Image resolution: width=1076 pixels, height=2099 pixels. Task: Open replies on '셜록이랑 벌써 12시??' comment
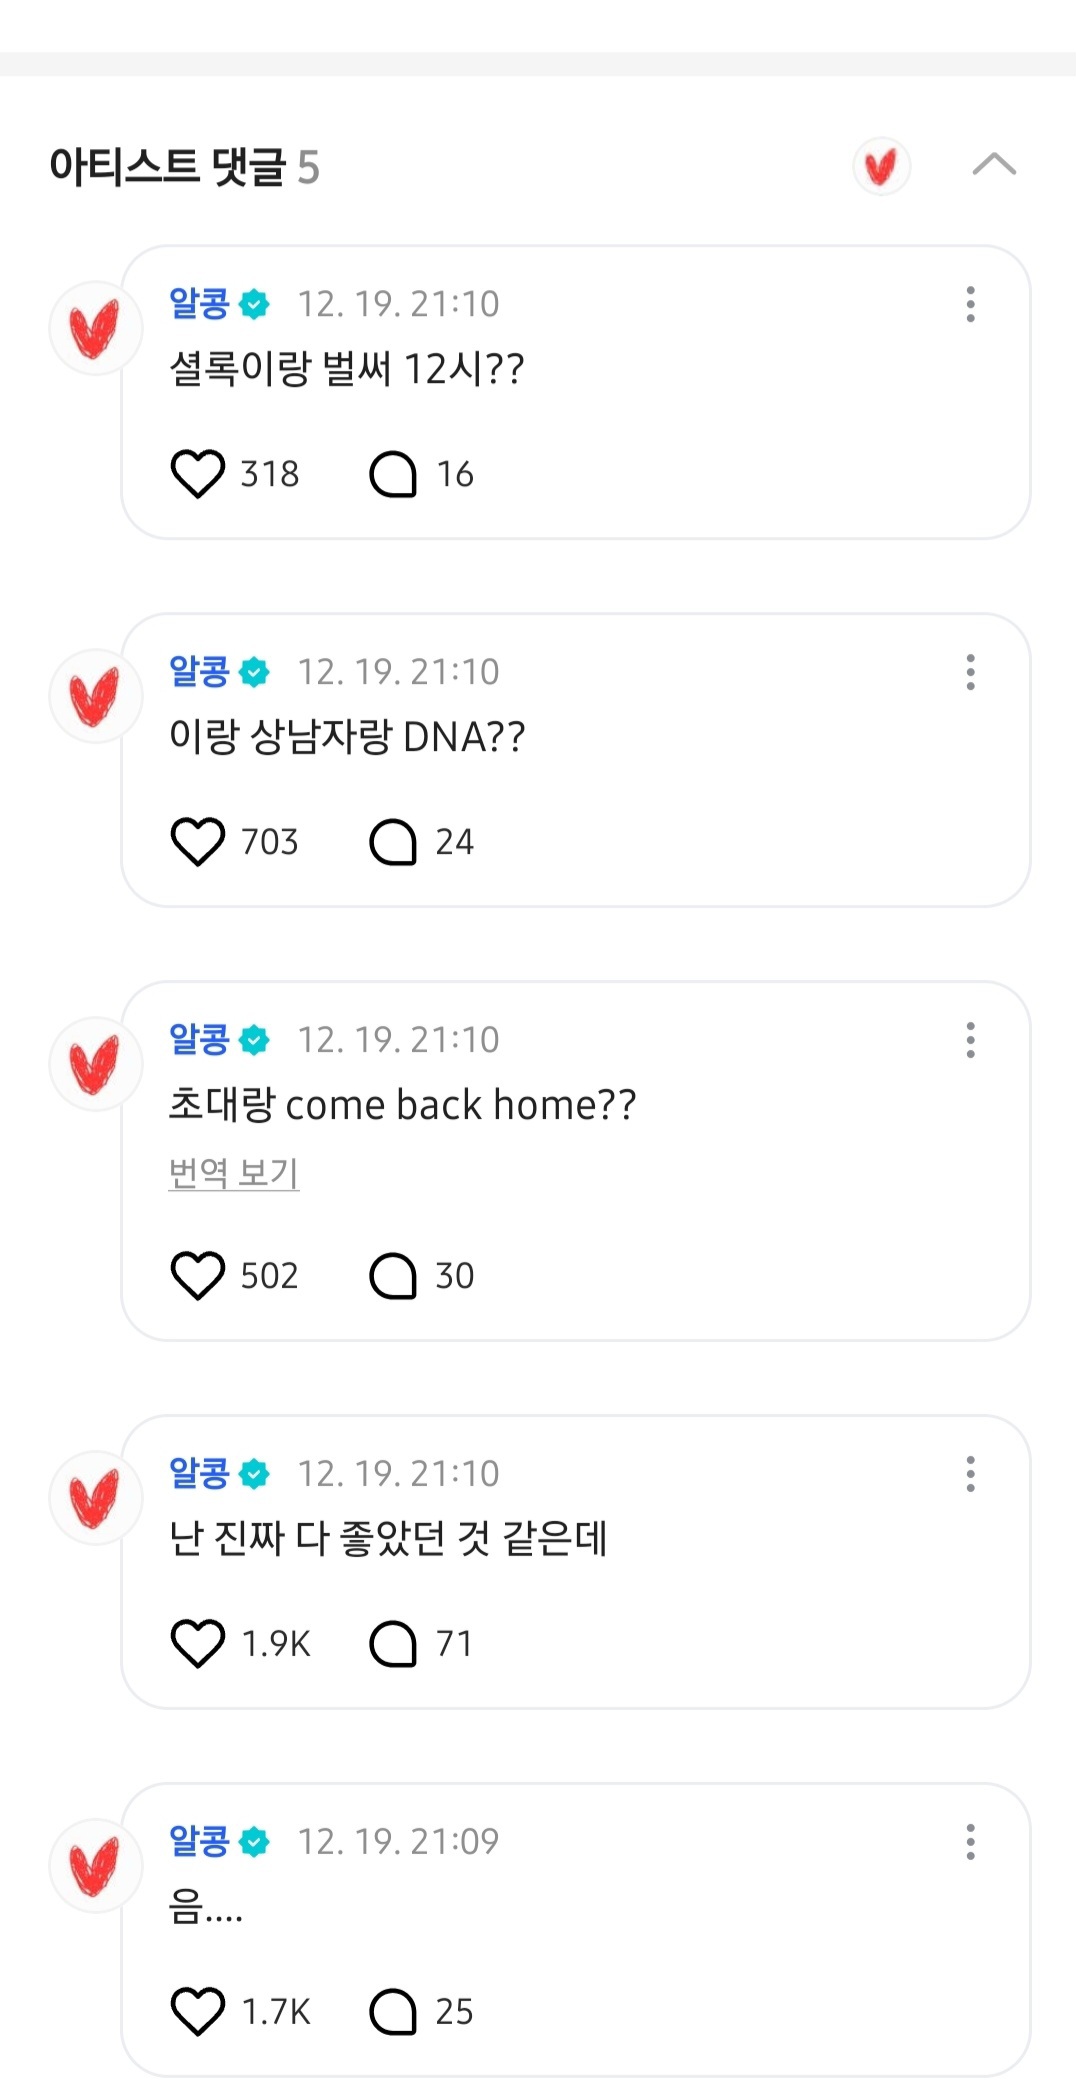(x=393, y=473)
